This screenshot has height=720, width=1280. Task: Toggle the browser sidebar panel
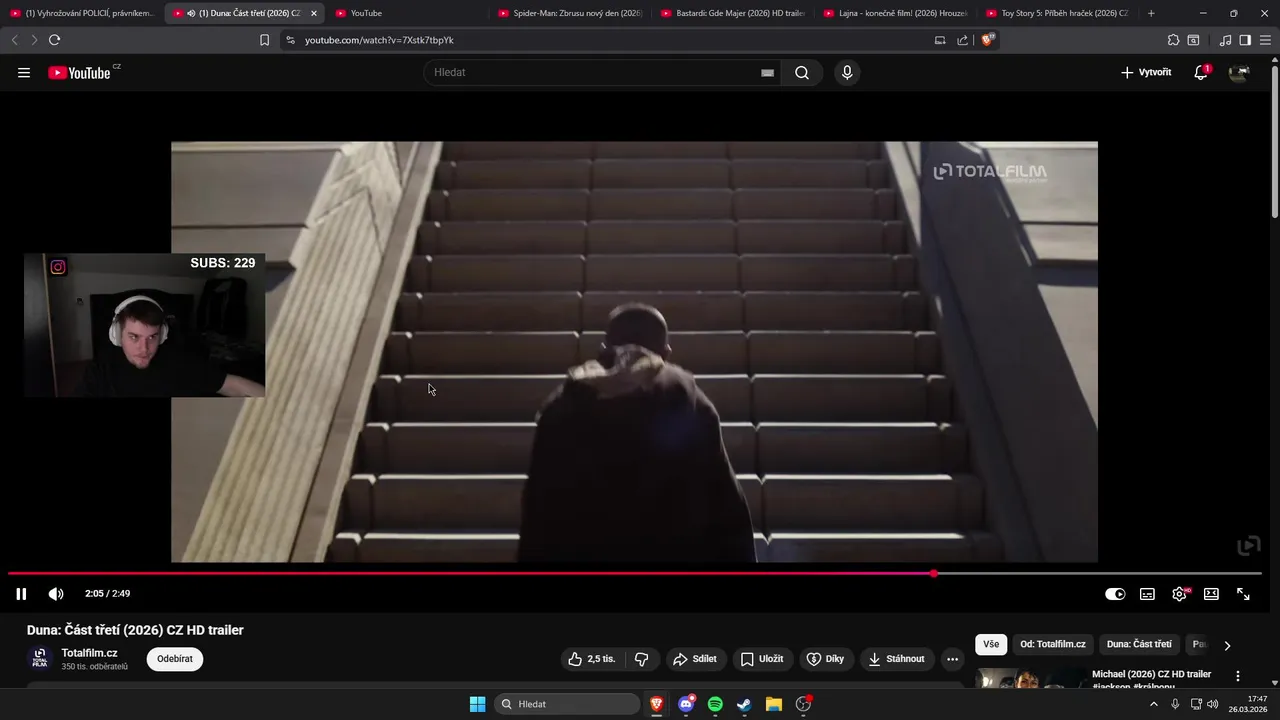click(1245, 40)
